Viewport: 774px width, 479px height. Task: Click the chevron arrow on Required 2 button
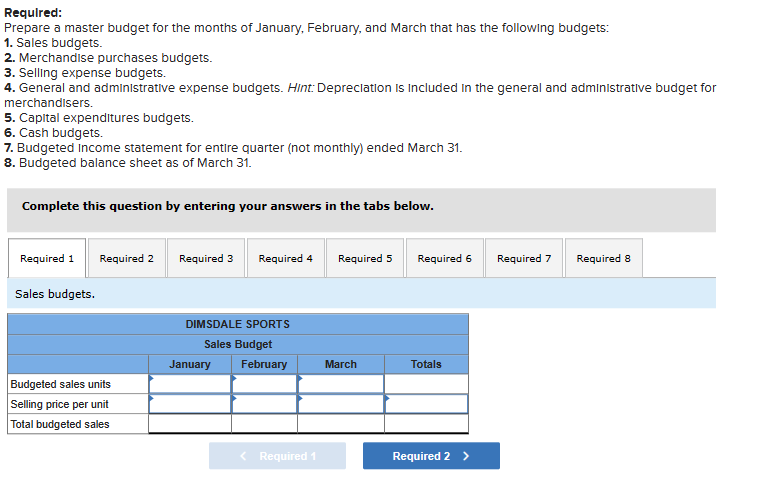tap(466, 456)
